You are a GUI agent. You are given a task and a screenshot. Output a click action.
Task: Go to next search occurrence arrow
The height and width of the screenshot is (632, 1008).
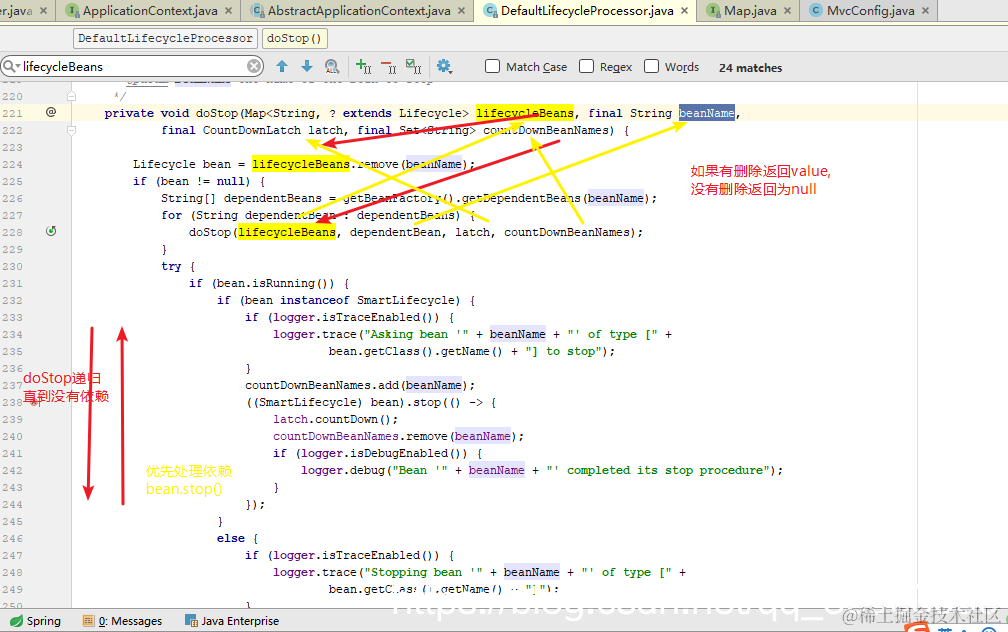coord(307,66)
